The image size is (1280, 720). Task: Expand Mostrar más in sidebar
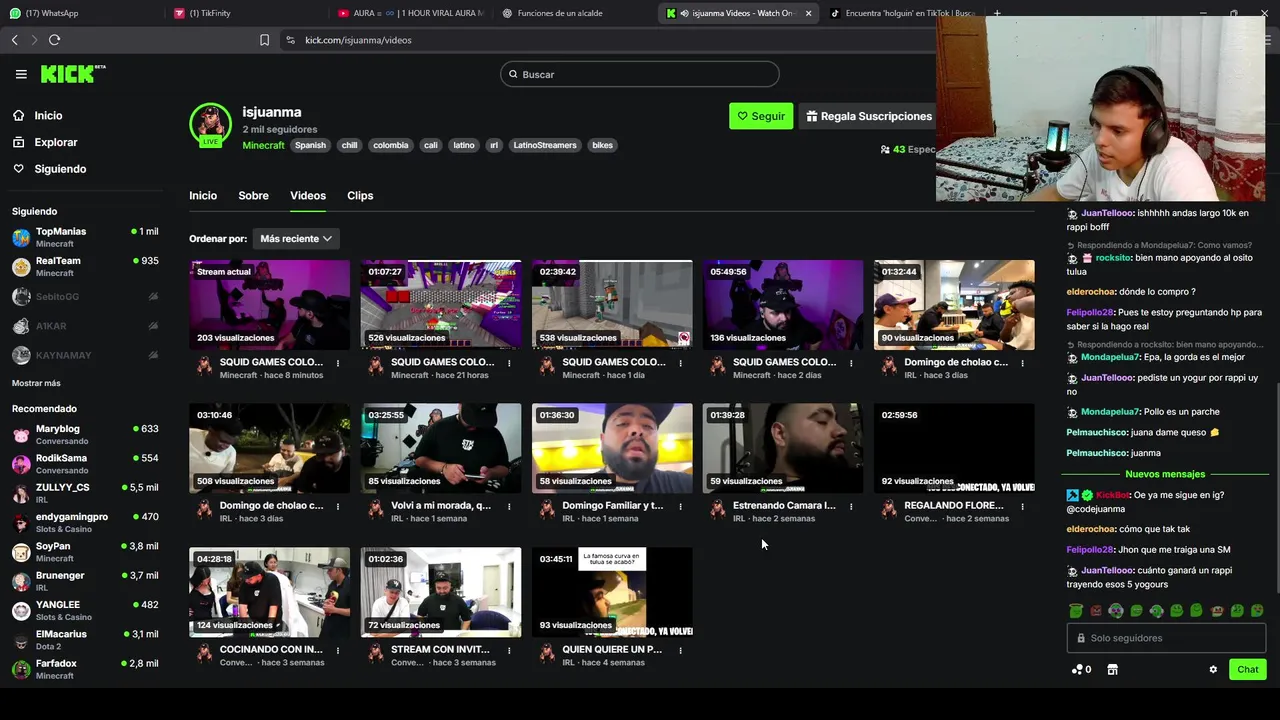[36, 384]
